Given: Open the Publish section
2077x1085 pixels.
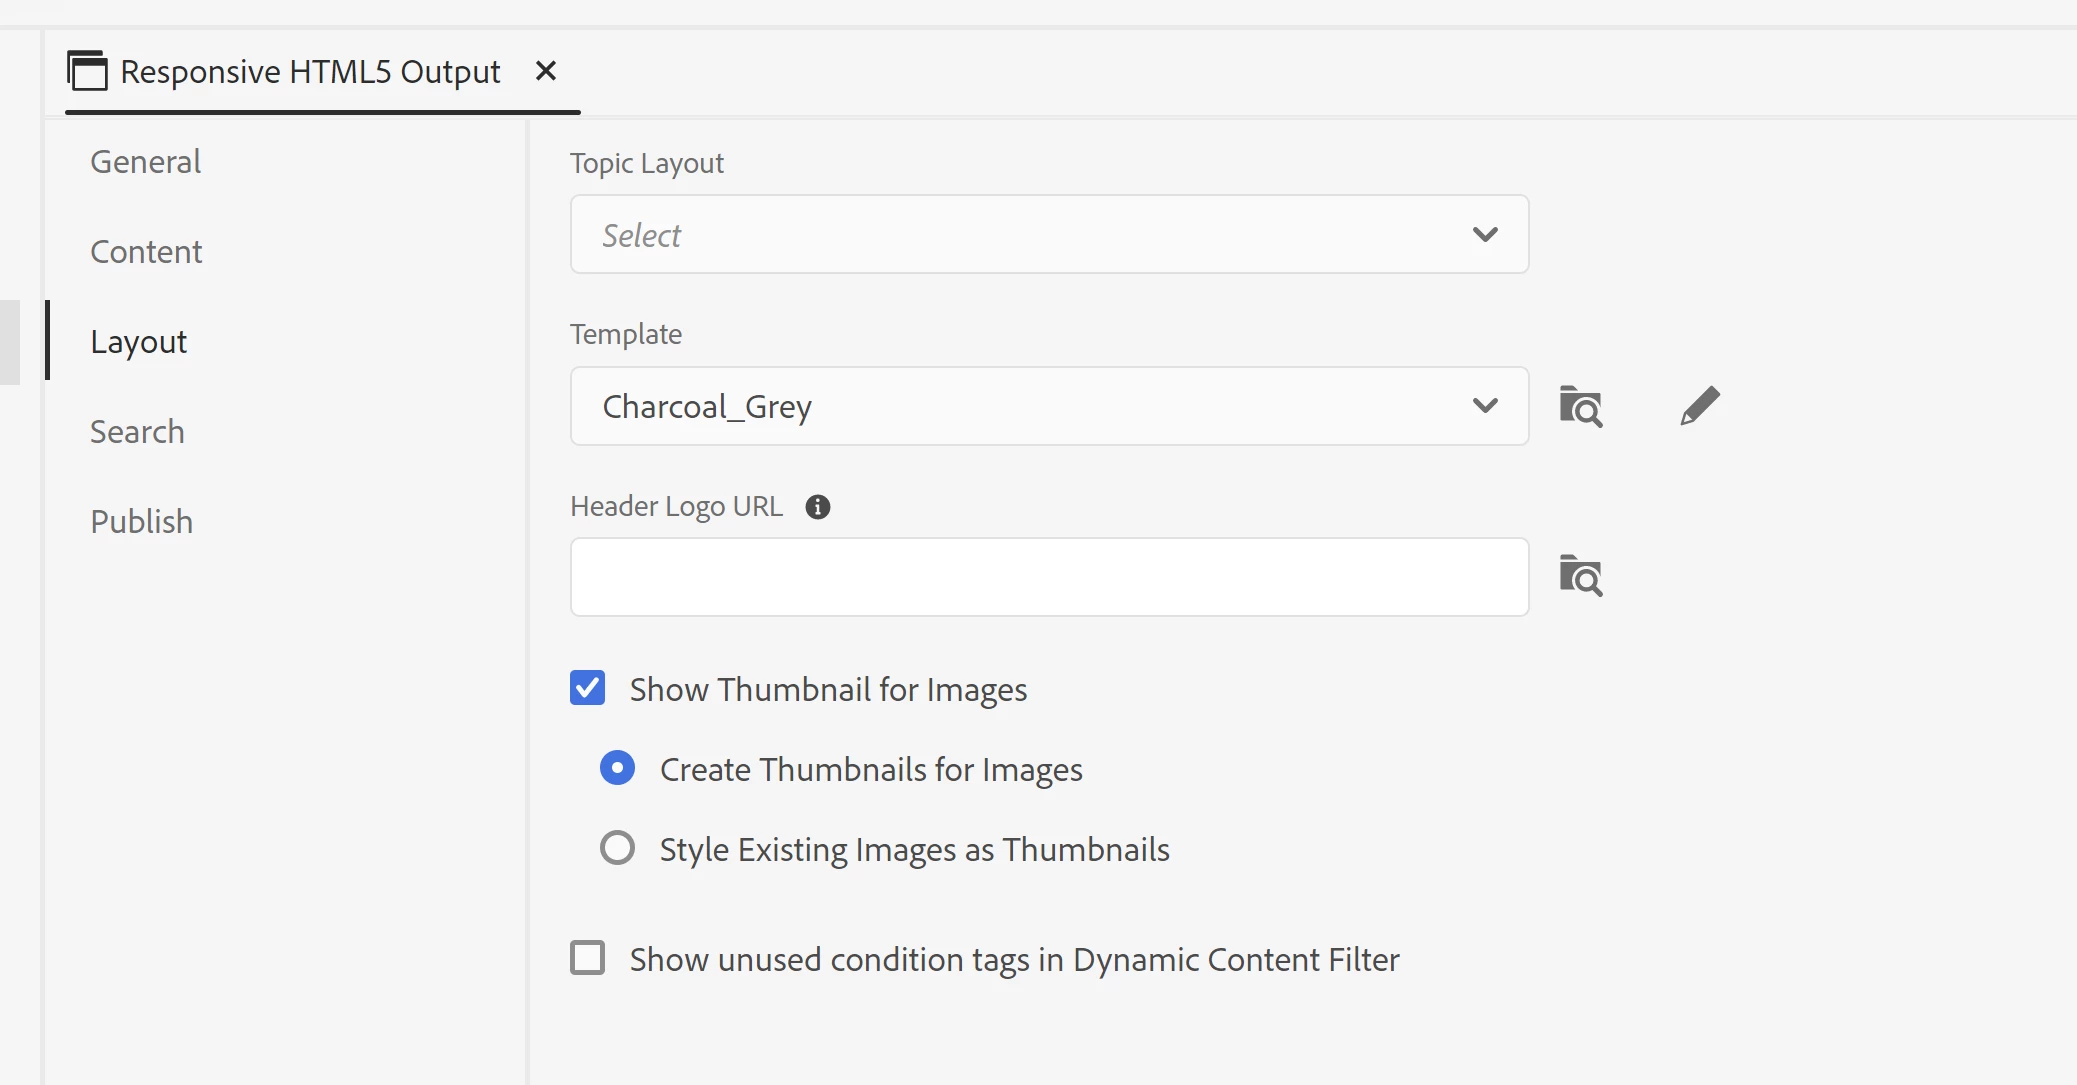Looking at the screenshot, I should pyautogui.click(x=141, y=522).
